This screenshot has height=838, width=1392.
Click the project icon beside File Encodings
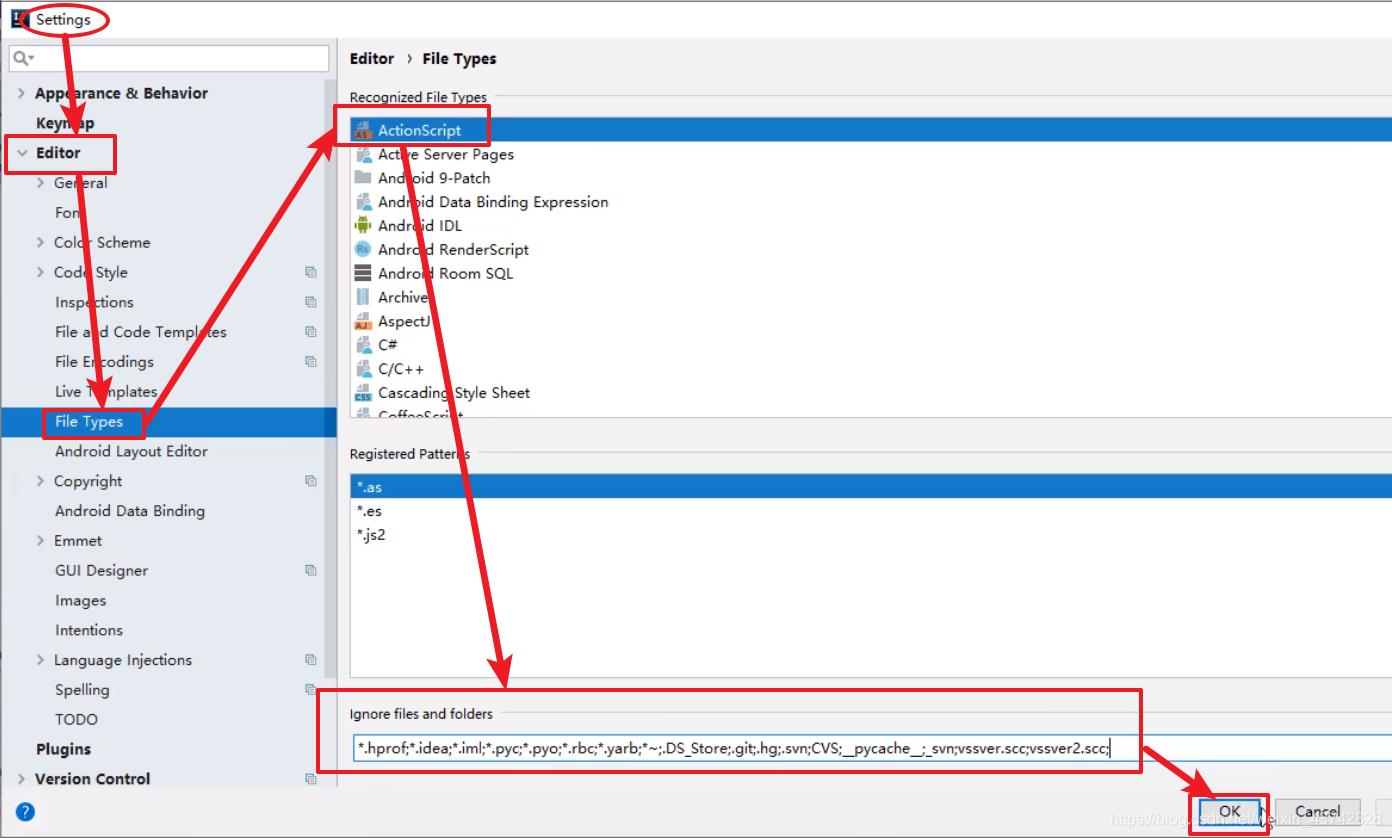311,362
